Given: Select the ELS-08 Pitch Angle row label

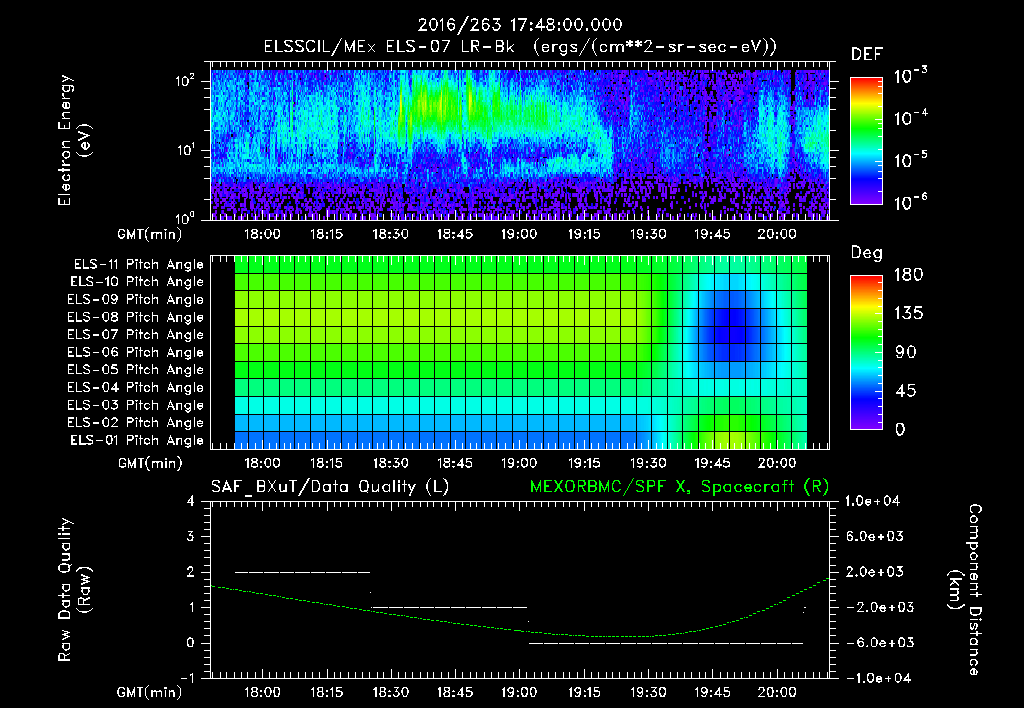Looking at the screenshot, I should pos(136,317).
